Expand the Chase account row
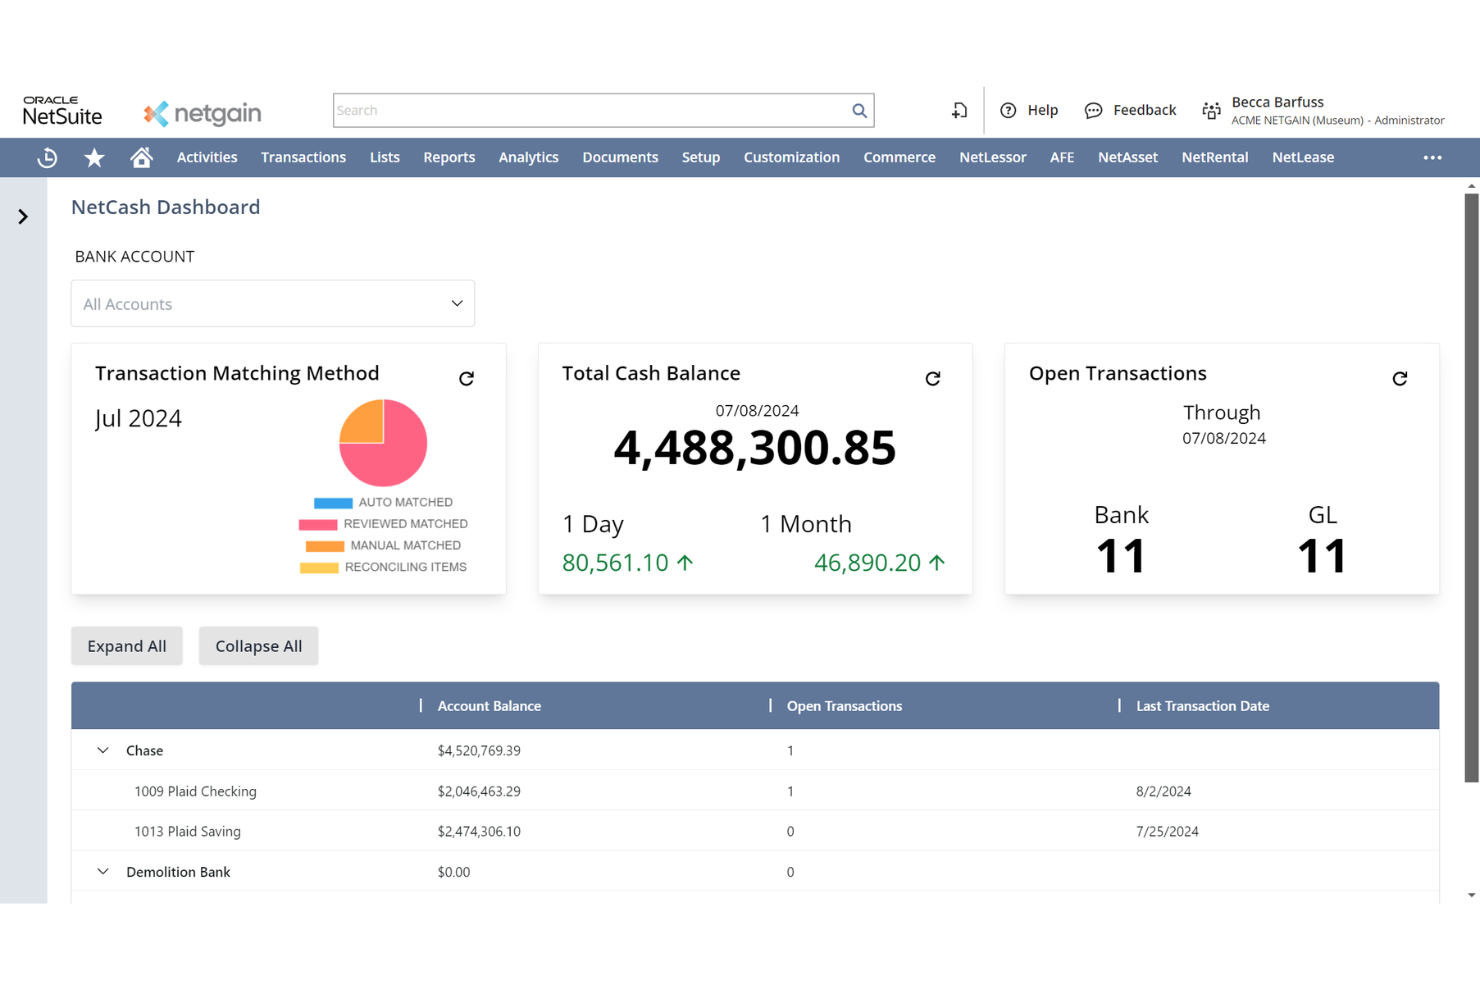This screenshot has width=1480, height=987. tap(102, 750)
